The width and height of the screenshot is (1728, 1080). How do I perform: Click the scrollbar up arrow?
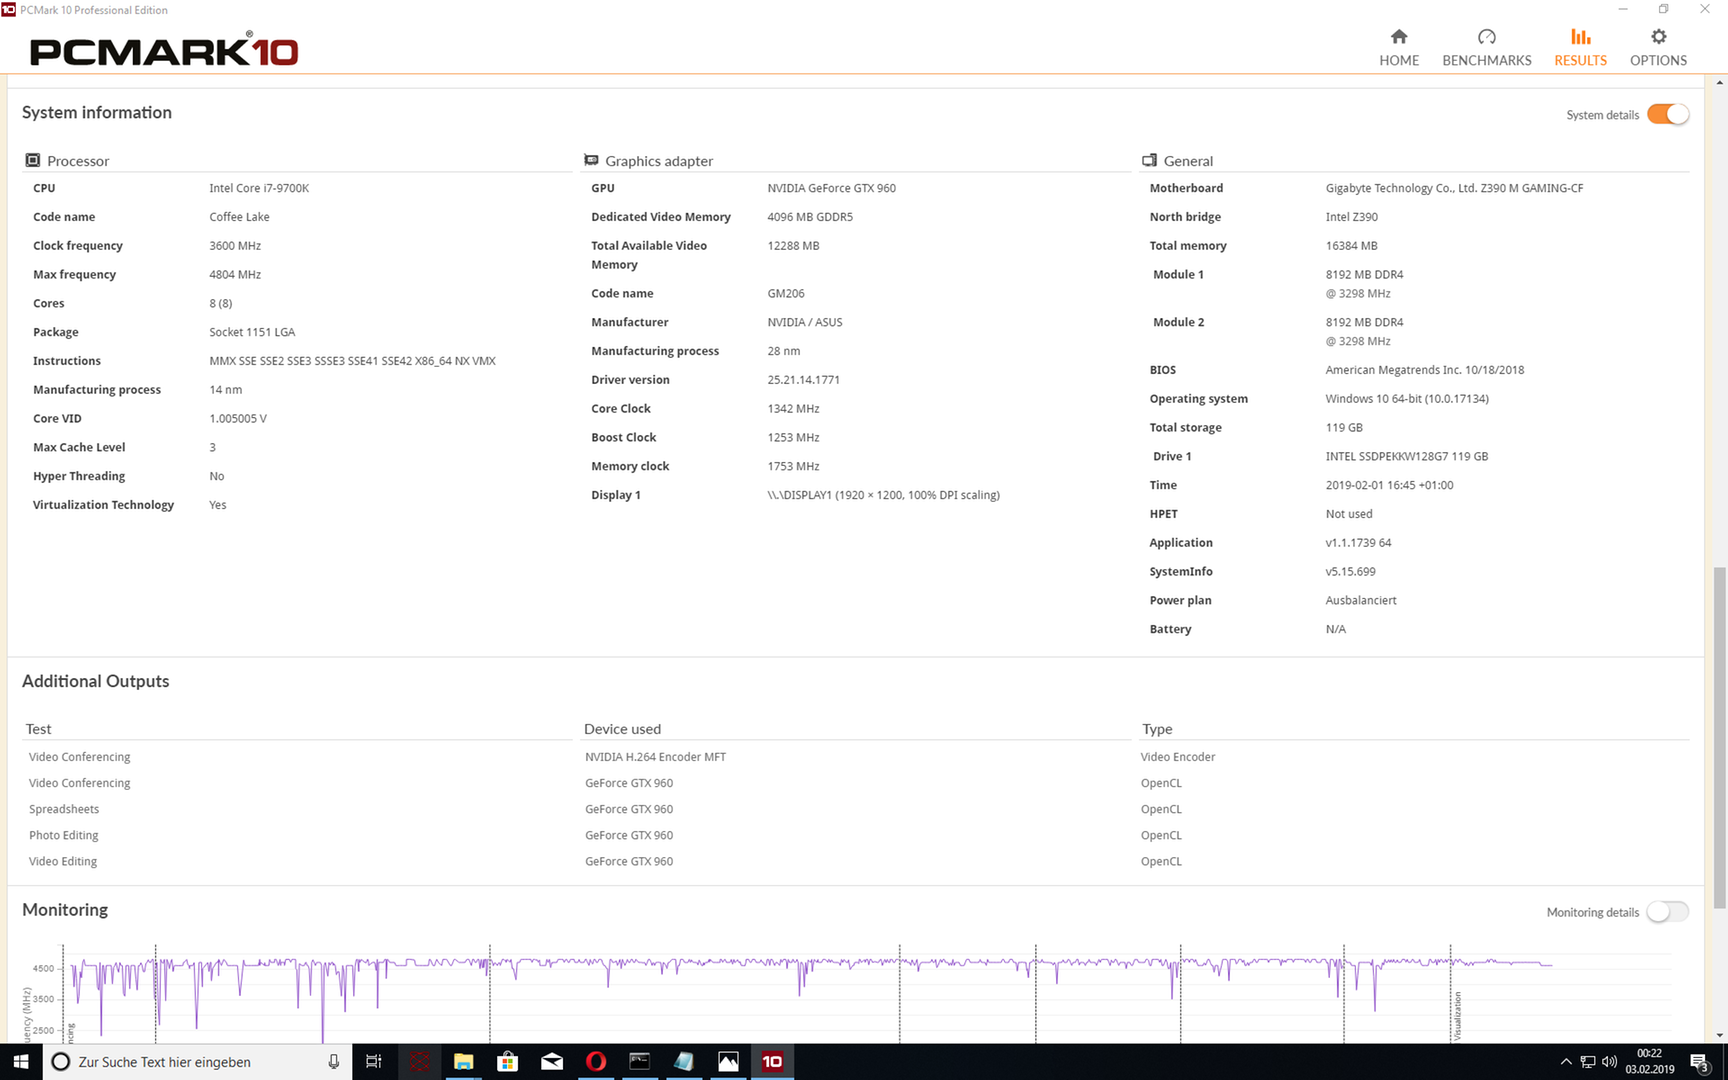point(1719,83)
